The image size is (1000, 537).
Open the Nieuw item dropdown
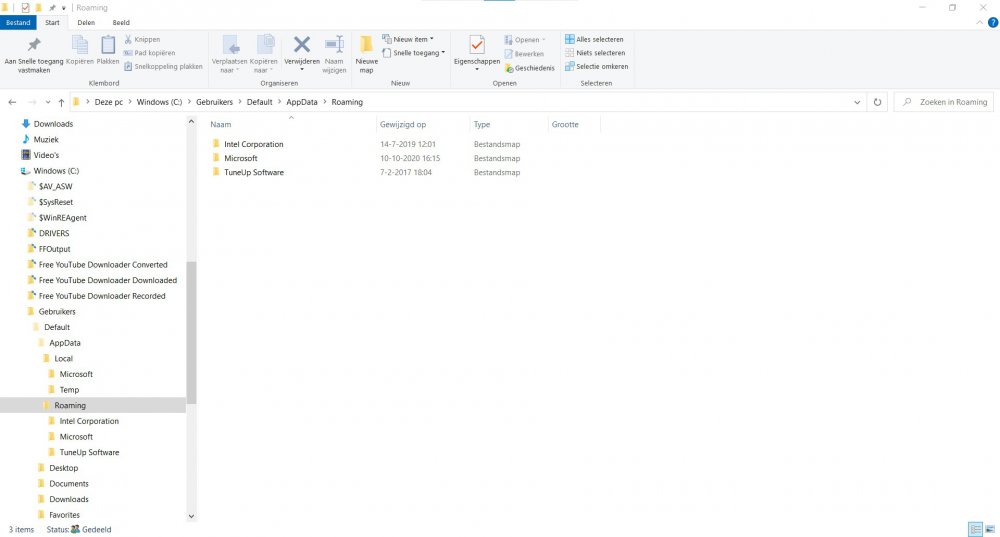[412, 40]
